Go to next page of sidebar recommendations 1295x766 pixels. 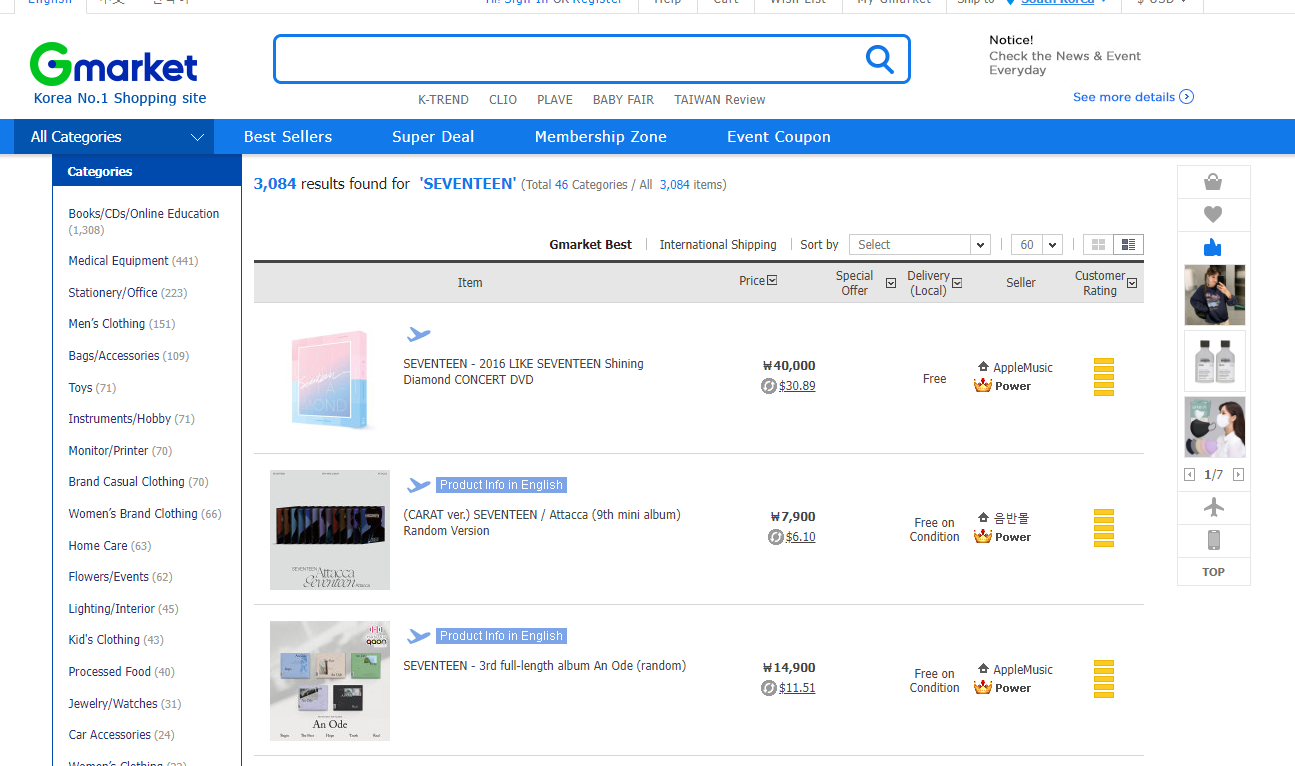[1238, 475]
